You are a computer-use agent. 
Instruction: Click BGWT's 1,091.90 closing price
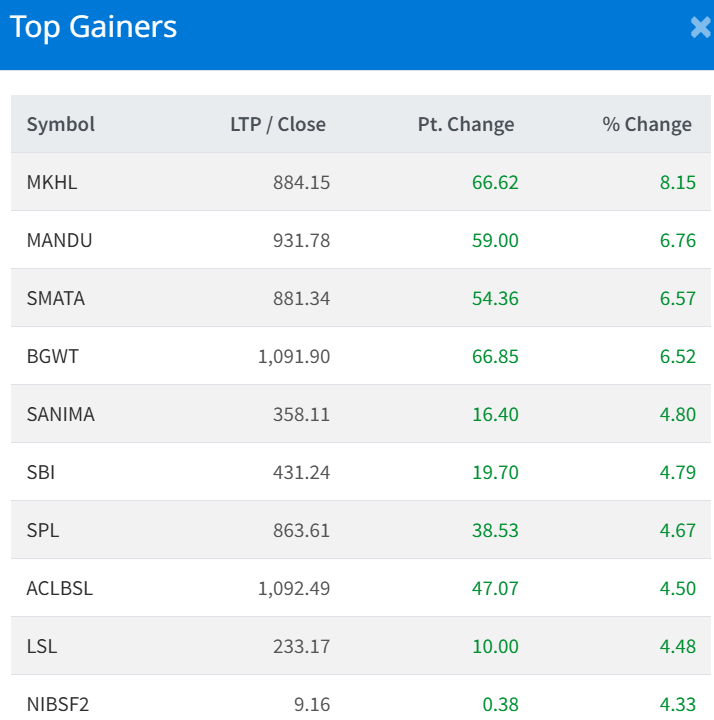pos(294,357)
